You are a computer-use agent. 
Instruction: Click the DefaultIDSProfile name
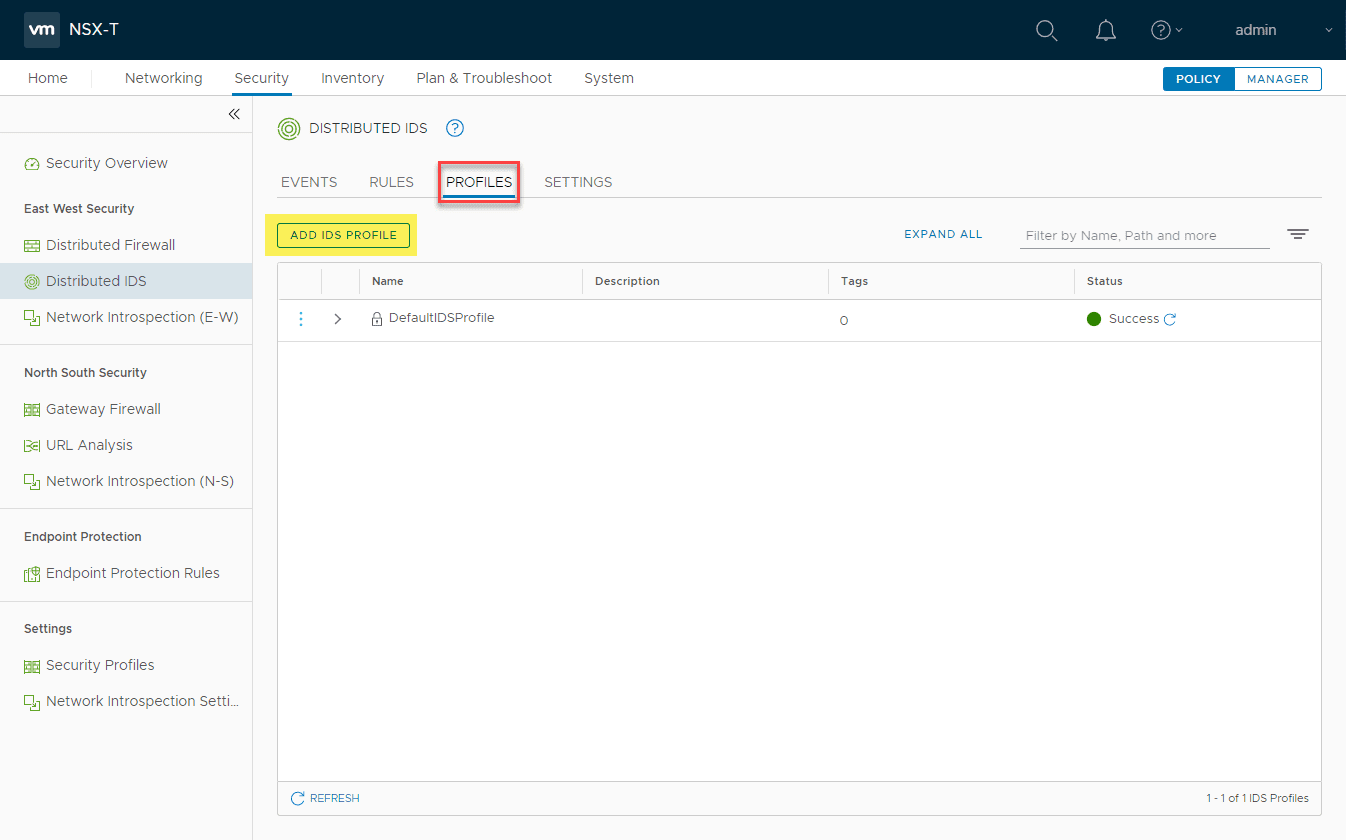[x=442, y=318]
